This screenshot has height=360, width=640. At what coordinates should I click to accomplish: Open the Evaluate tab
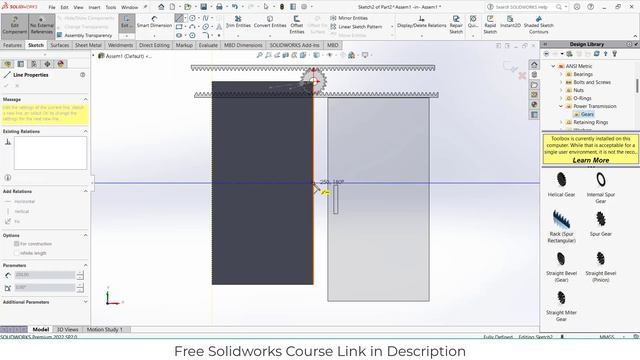pos(208,45)
